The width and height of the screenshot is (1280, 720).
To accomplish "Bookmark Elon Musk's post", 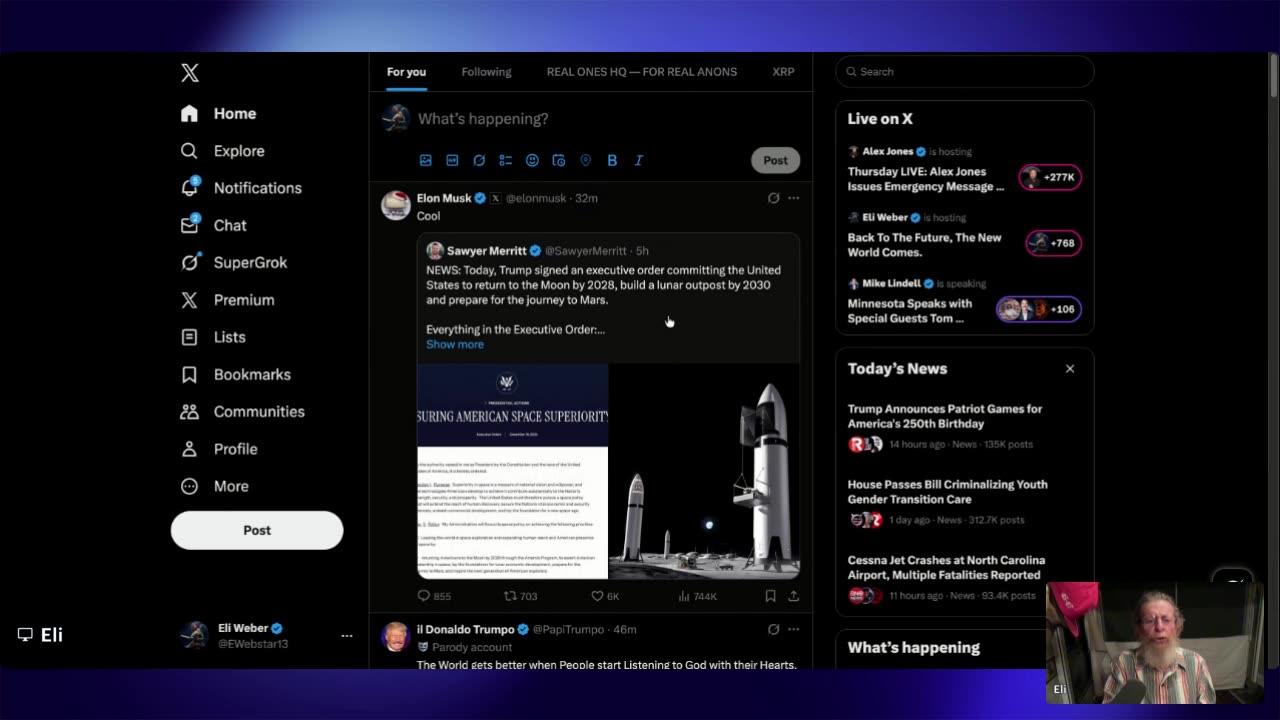I will point(770,596).
